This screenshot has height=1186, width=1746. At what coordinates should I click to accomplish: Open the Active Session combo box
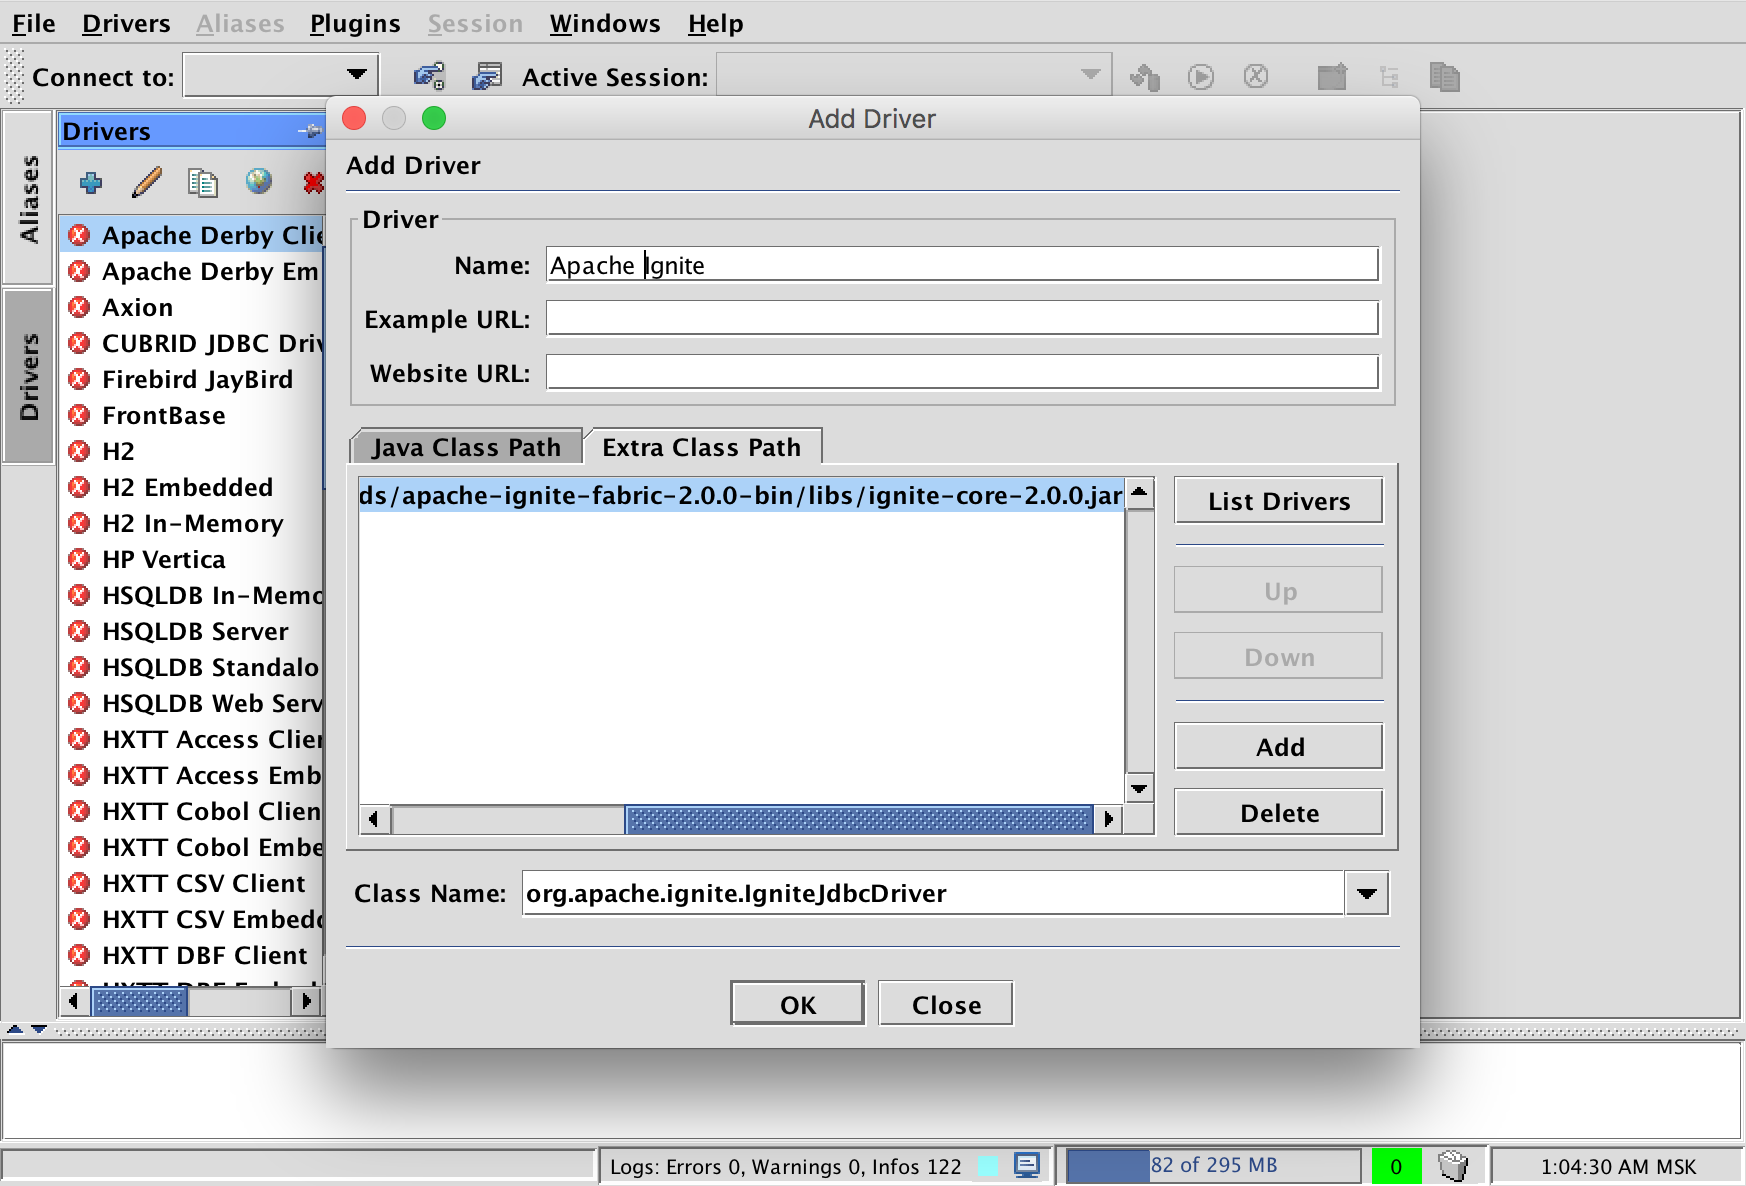click(x=914, y=76)
